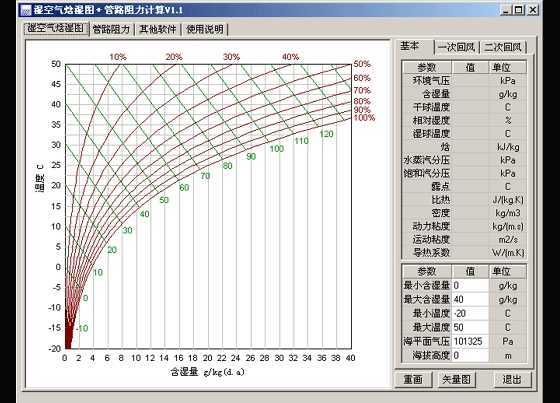This screenshot has width=560, height=403.
Task: Click the 水蒸汽分压 value cell
Action: pos(470,160)
